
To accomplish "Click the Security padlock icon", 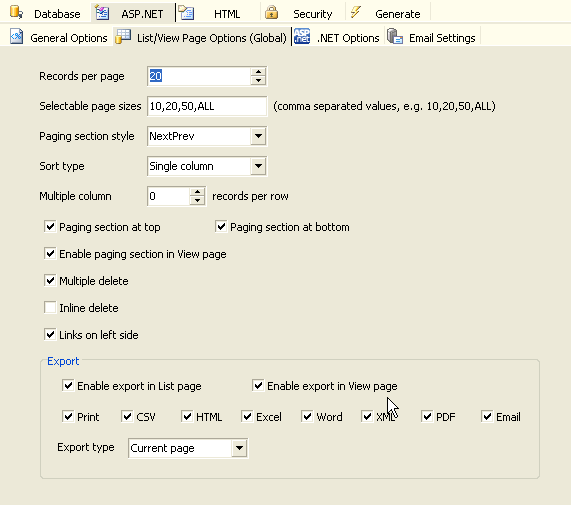I will (x=271, y=12).
